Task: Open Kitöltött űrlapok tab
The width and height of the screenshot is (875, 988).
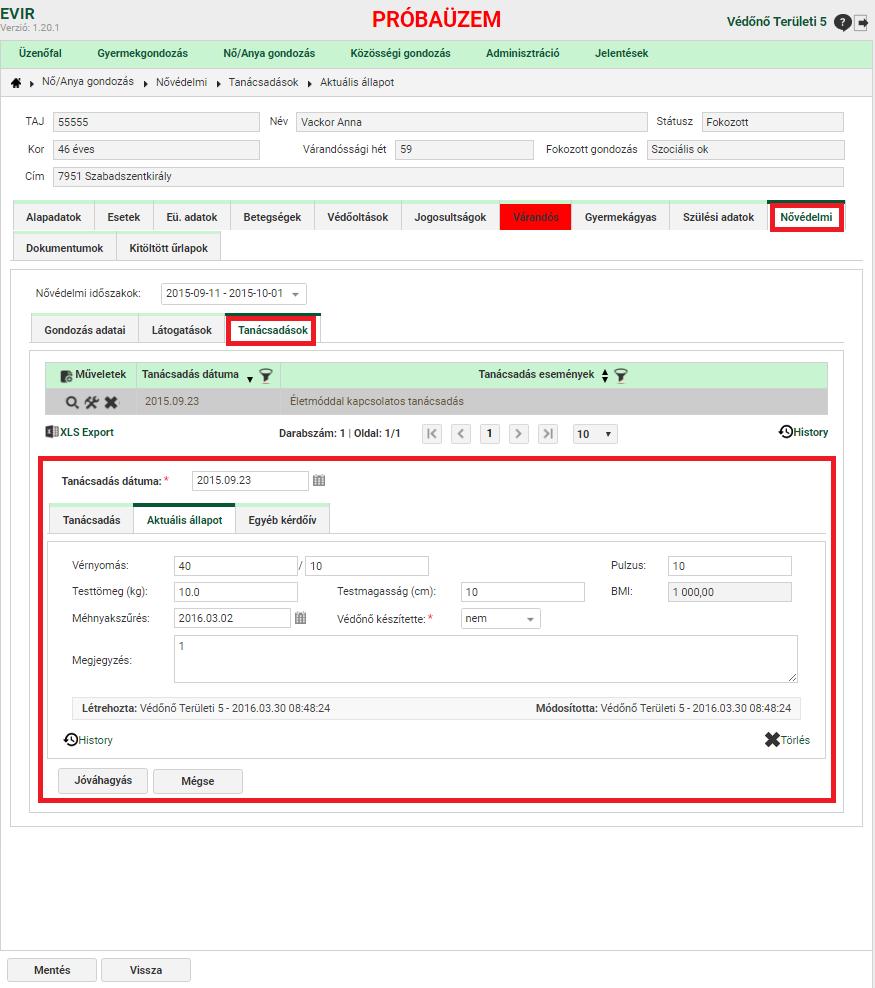Action: 168,248
